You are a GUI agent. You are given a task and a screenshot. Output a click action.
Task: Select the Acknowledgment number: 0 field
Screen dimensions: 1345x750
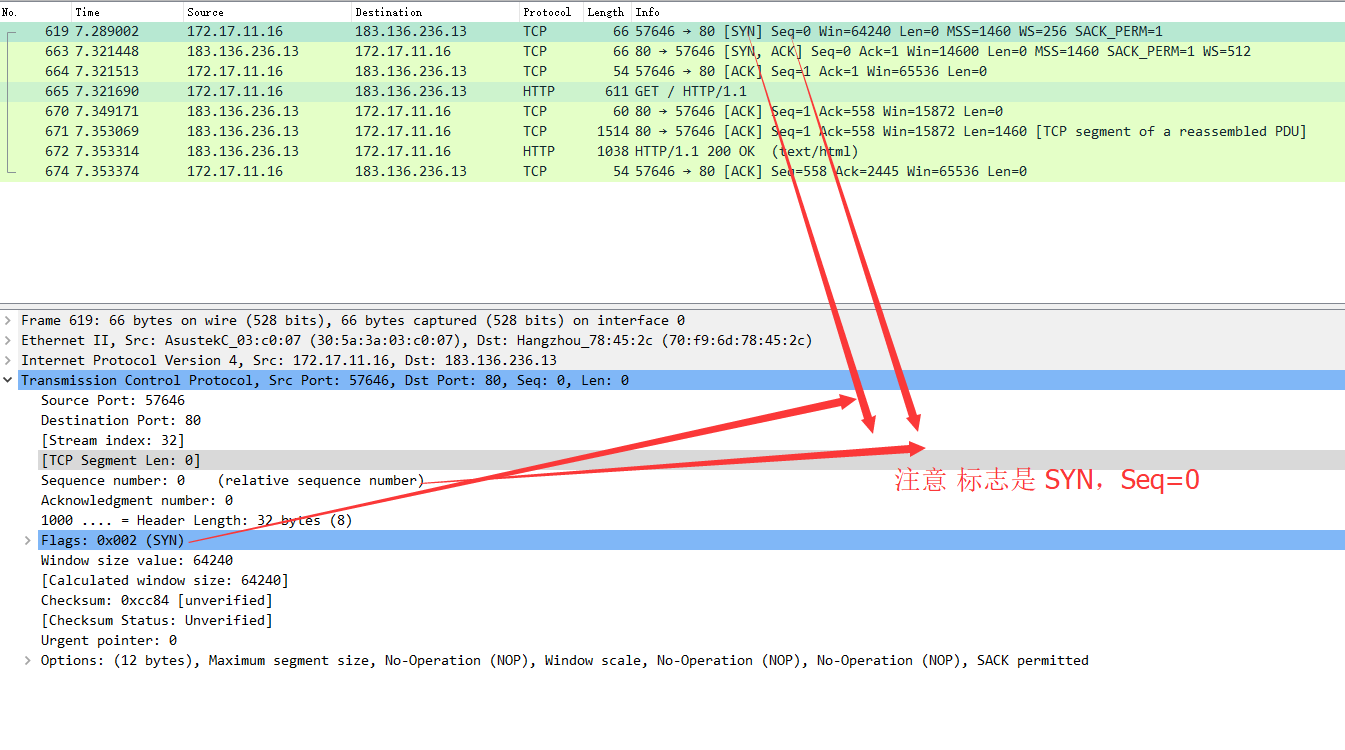coord(137,501)
